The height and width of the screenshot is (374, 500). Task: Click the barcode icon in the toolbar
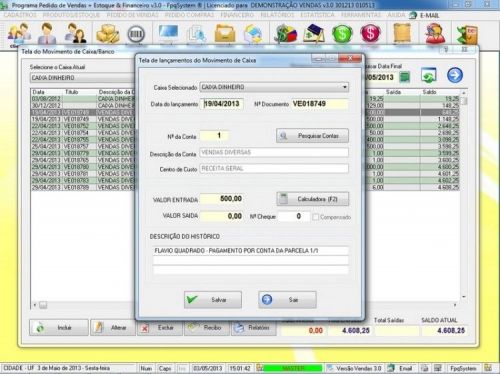click(136, 34)
